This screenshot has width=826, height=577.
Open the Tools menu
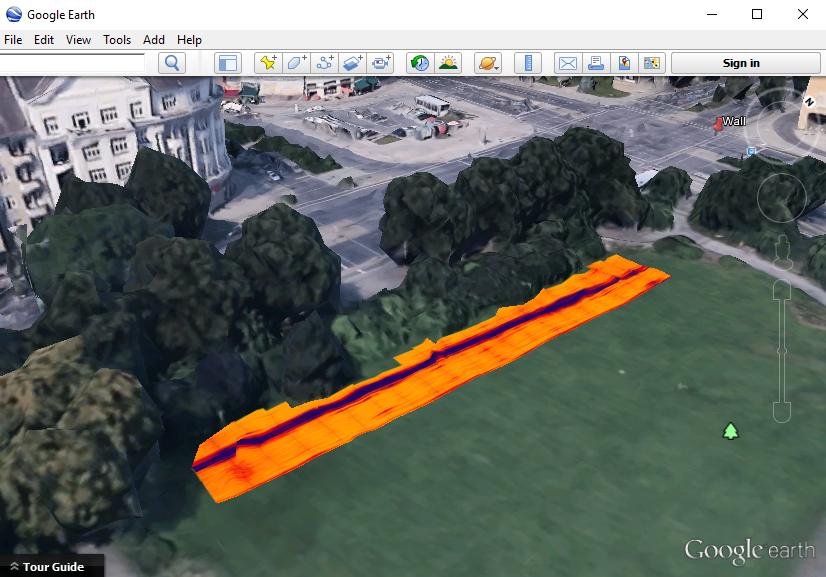coord(116,40)
